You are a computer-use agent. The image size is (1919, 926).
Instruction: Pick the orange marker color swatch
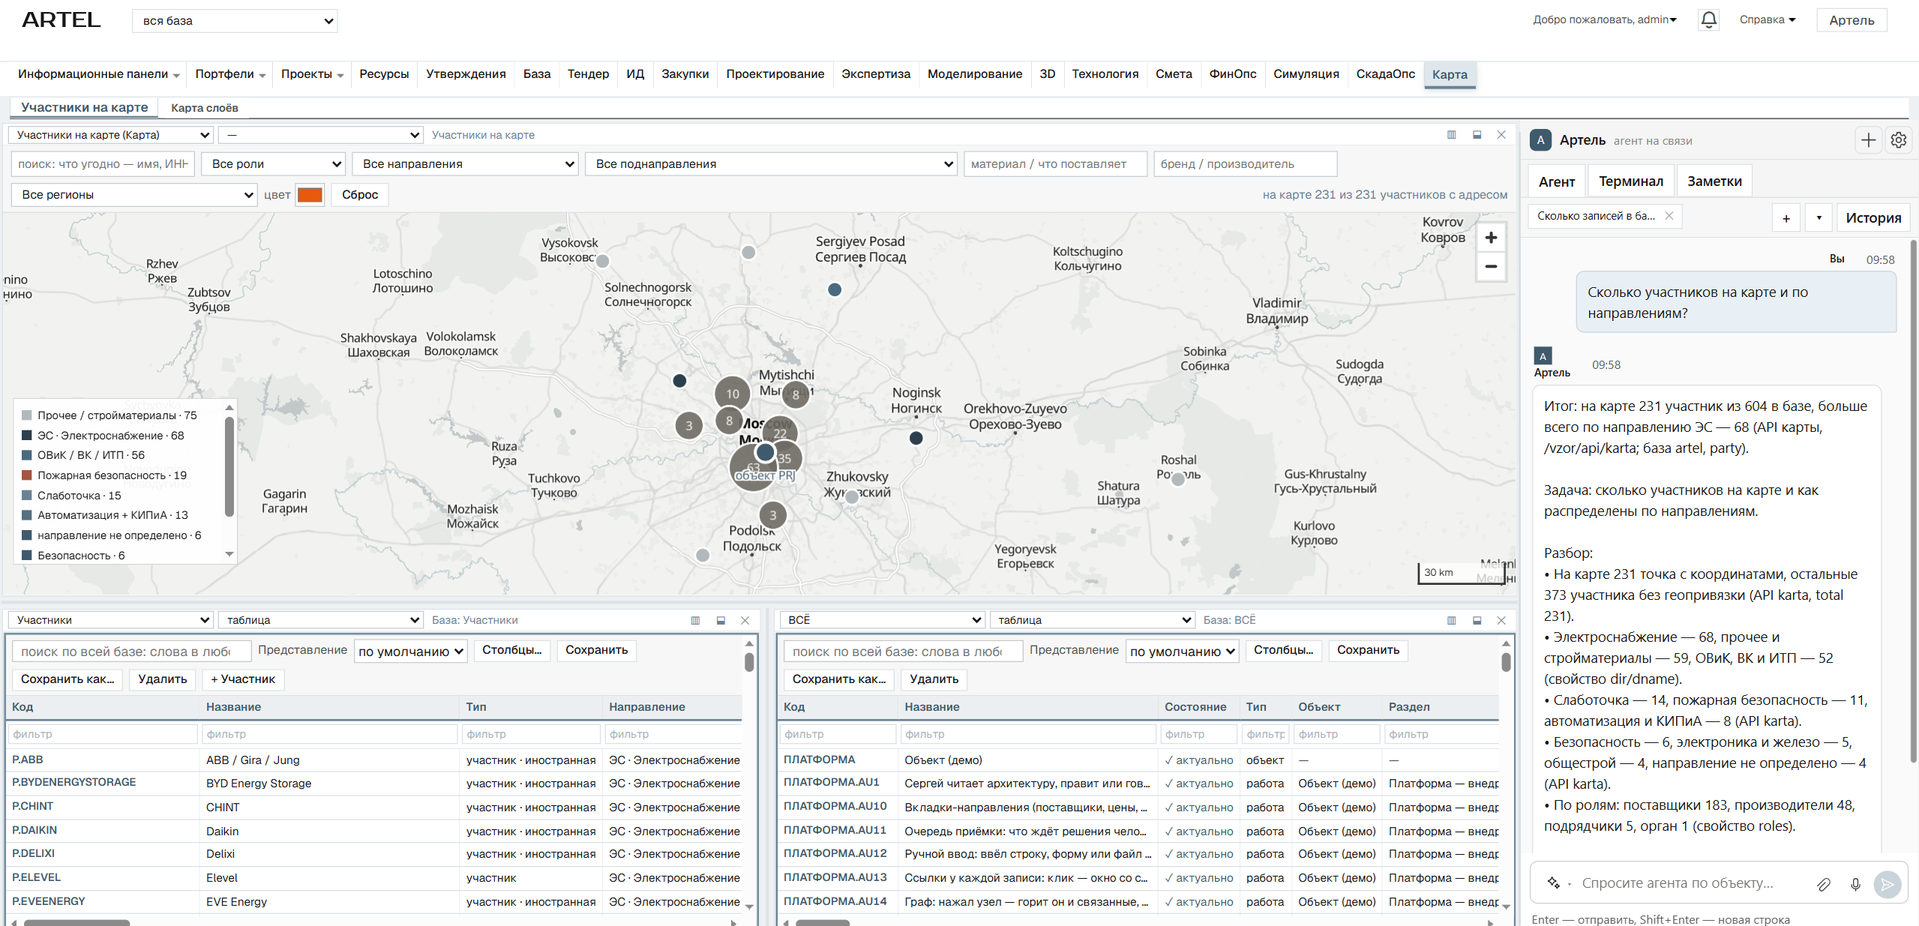(x=310, y=195)
